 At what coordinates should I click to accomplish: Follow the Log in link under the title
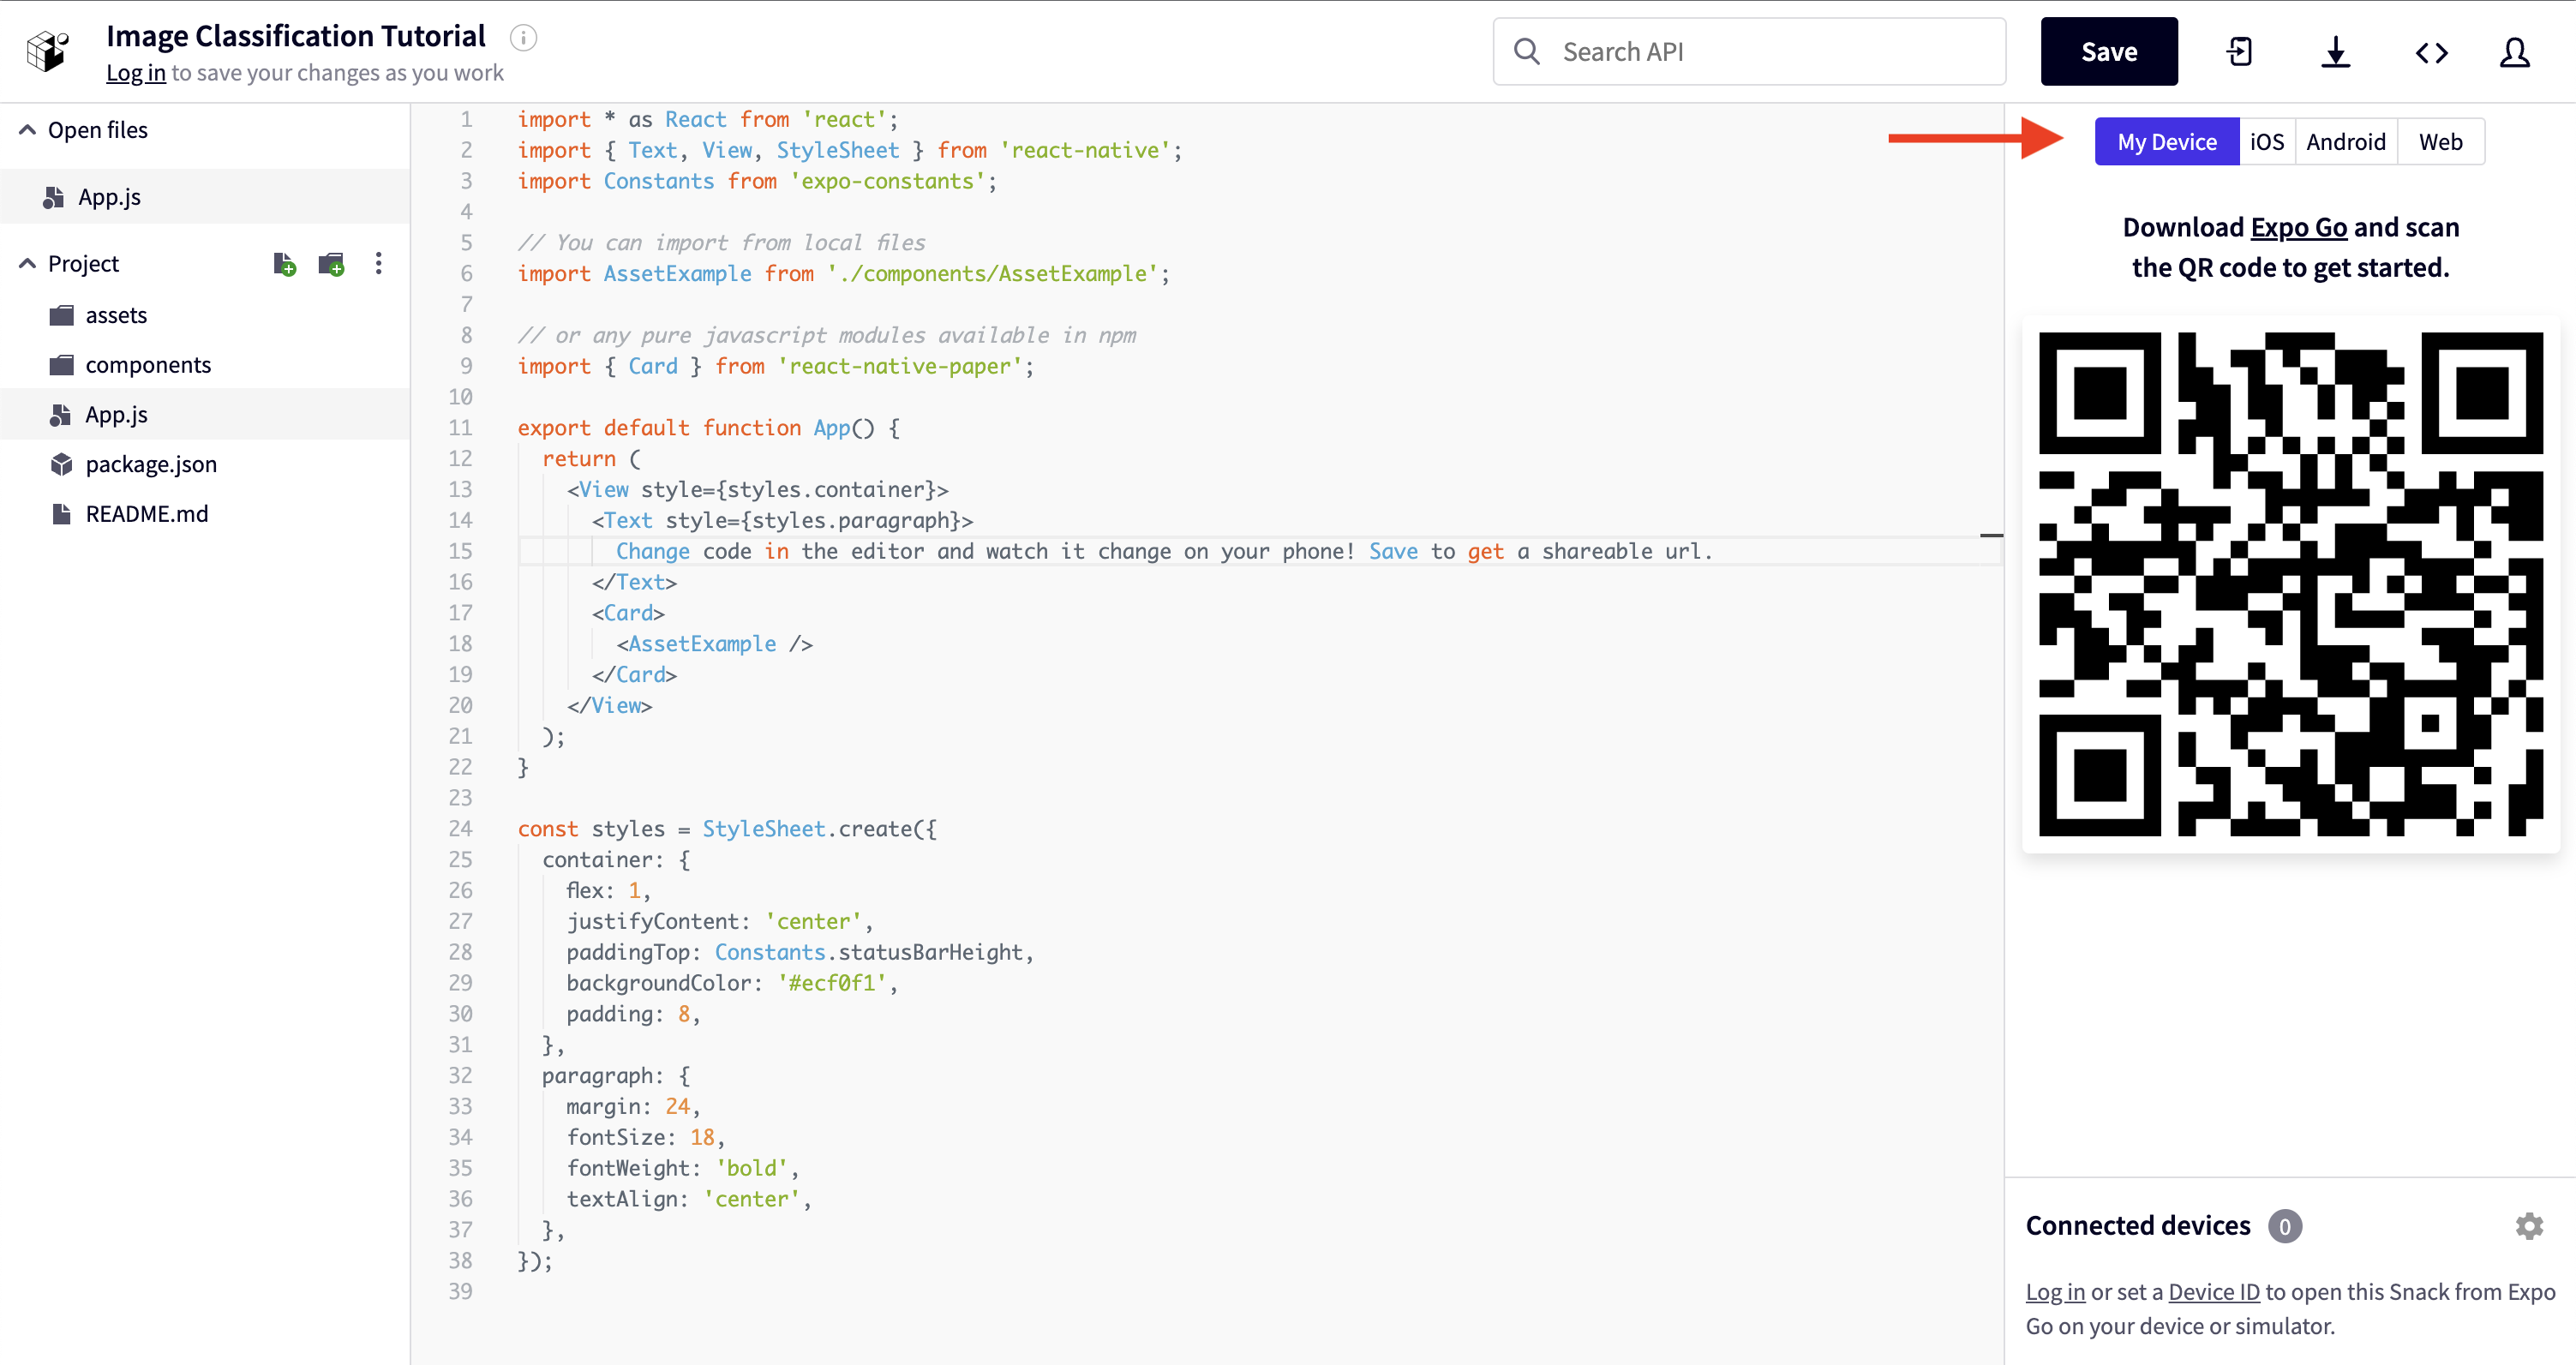coord(135,73)
